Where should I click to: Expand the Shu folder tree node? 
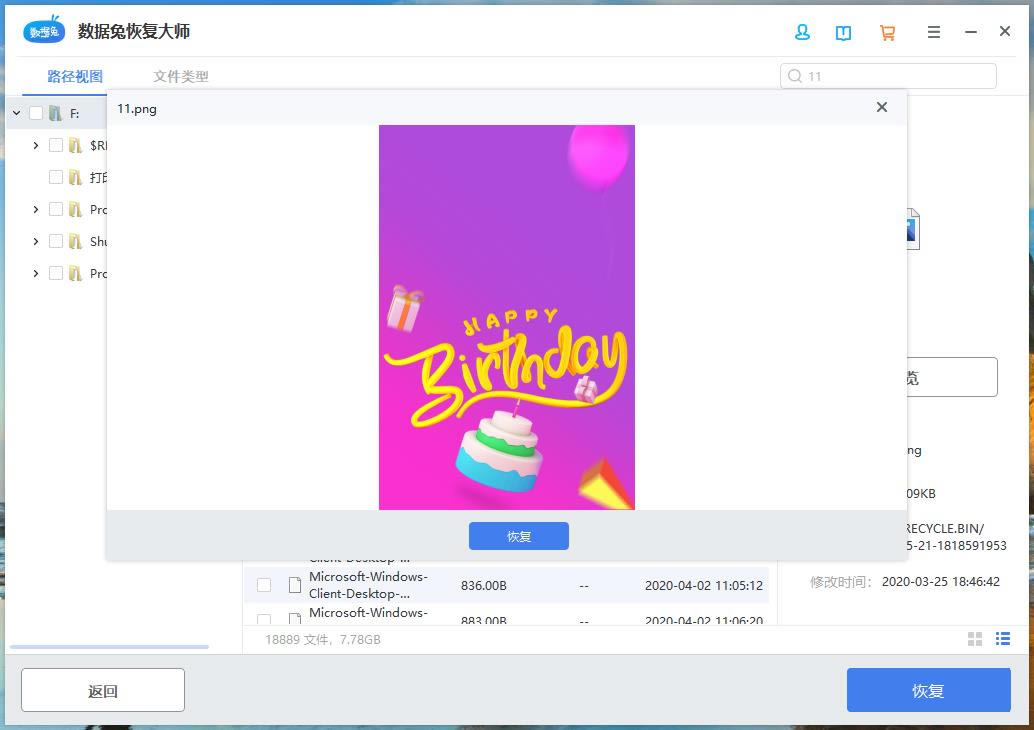pyautogui.click(x=36, y=241)
